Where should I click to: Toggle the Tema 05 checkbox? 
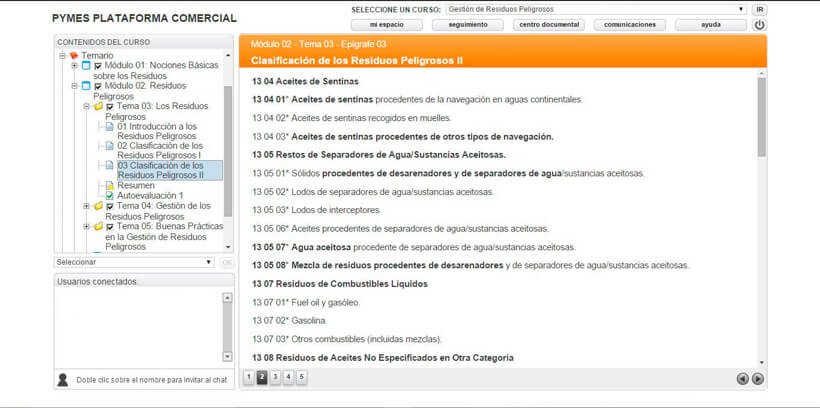[110, 227]
